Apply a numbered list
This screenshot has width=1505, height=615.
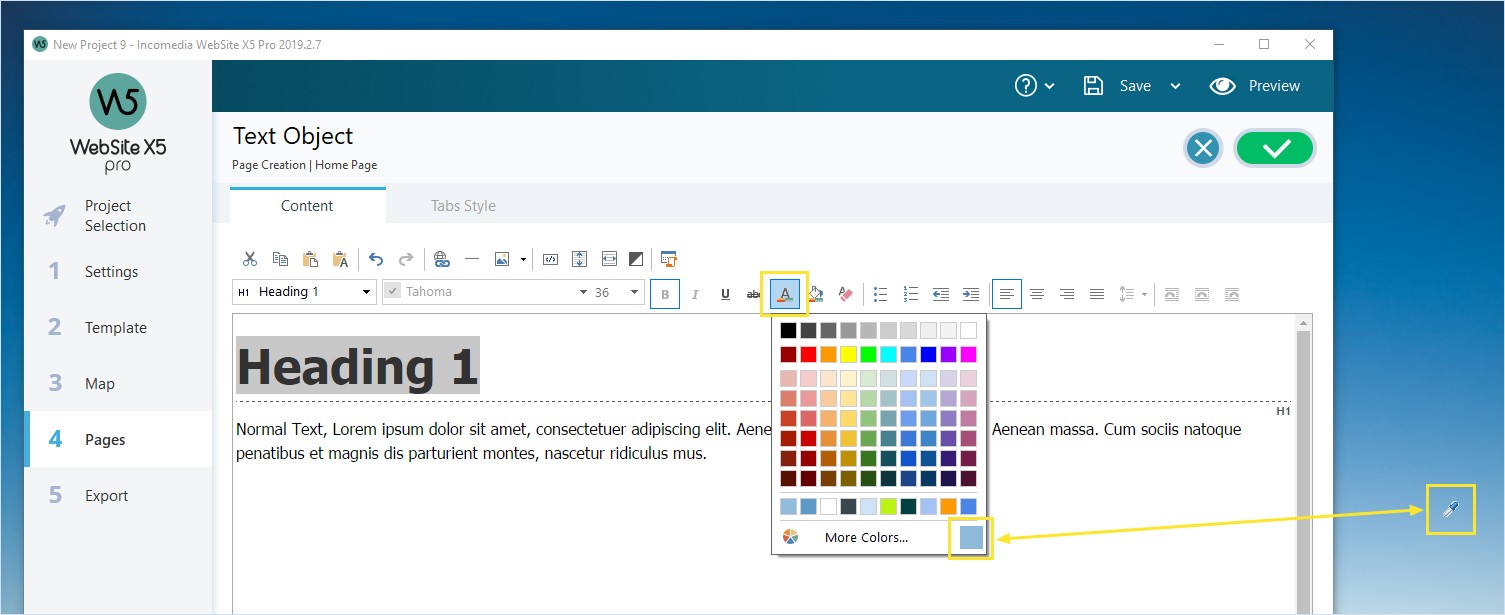click(x=910, y=293)
